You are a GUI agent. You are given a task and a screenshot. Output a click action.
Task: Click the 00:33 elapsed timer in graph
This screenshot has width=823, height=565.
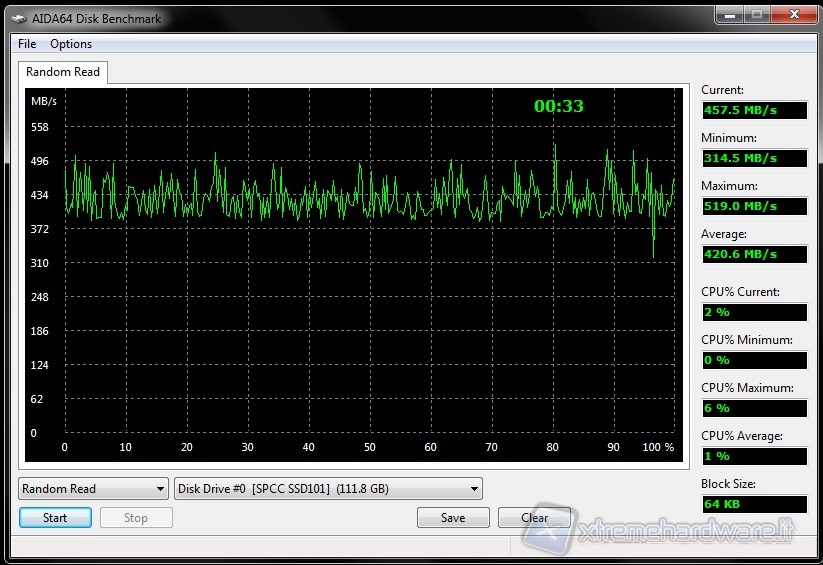pyautogui.click(x=558, y=106)
